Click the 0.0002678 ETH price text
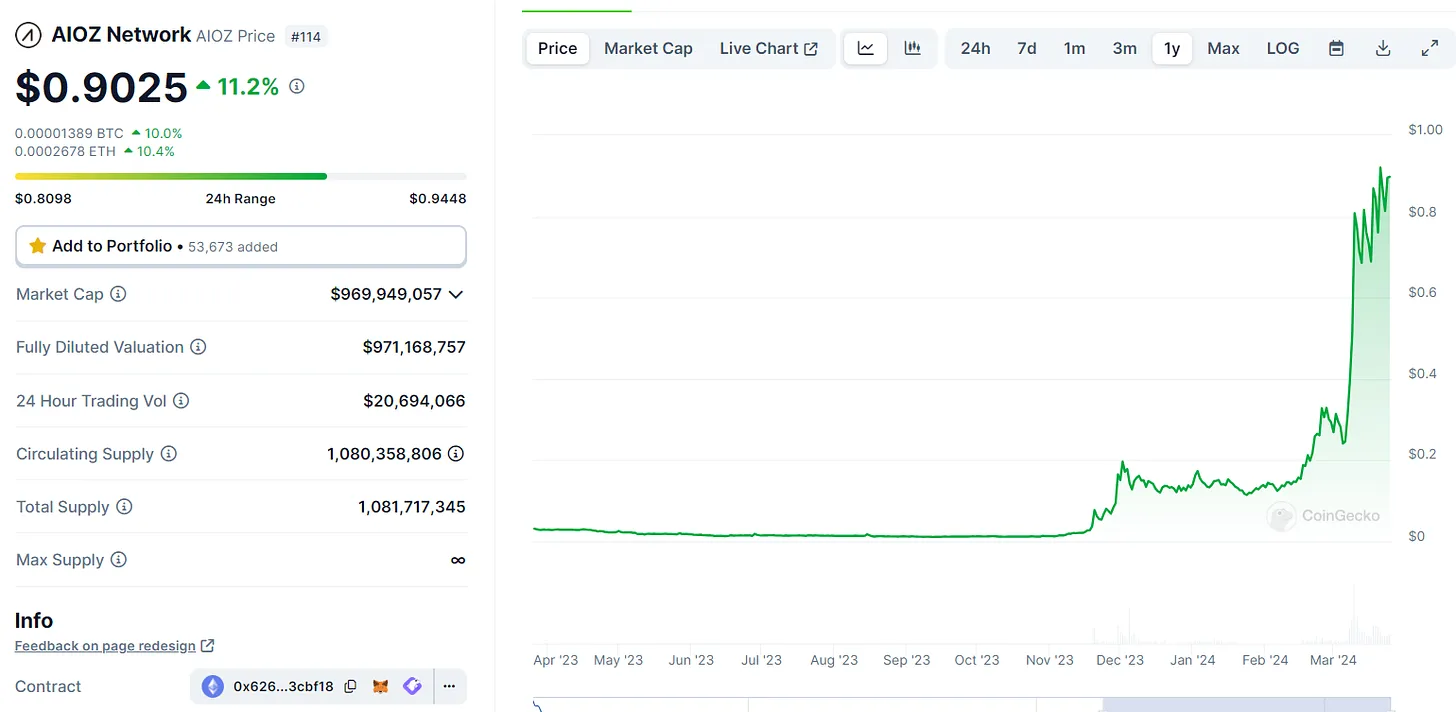 click(66, 151)
